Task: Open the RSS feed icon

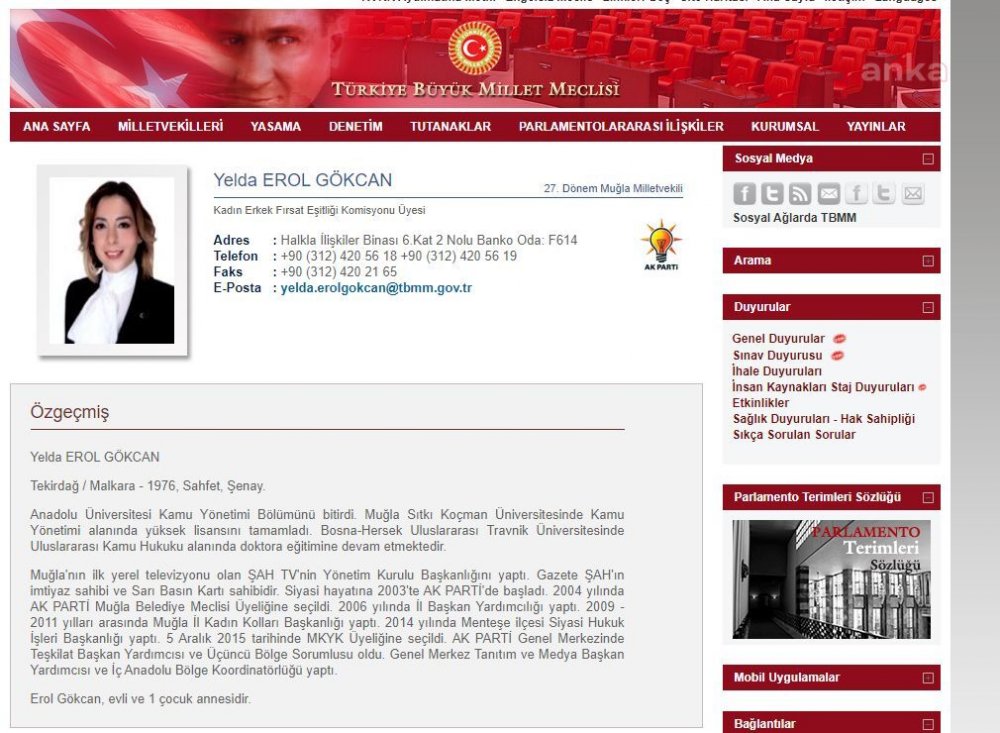Action: tap(800, 194)
